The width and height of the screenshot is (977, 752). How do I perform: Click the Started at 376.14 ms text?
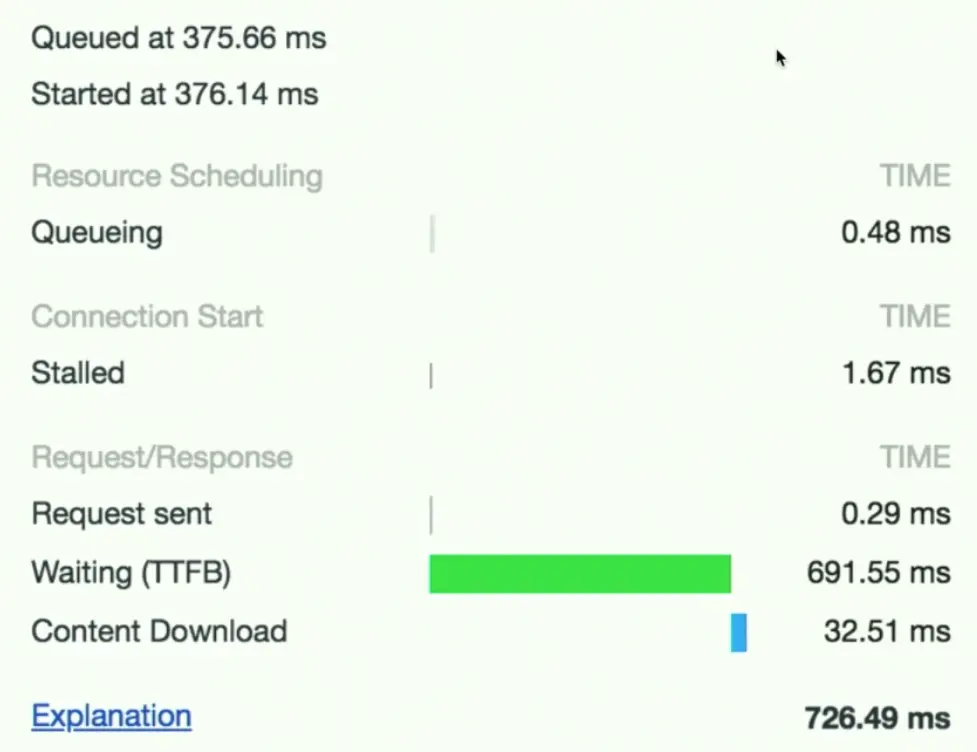[x=175, y=95]
